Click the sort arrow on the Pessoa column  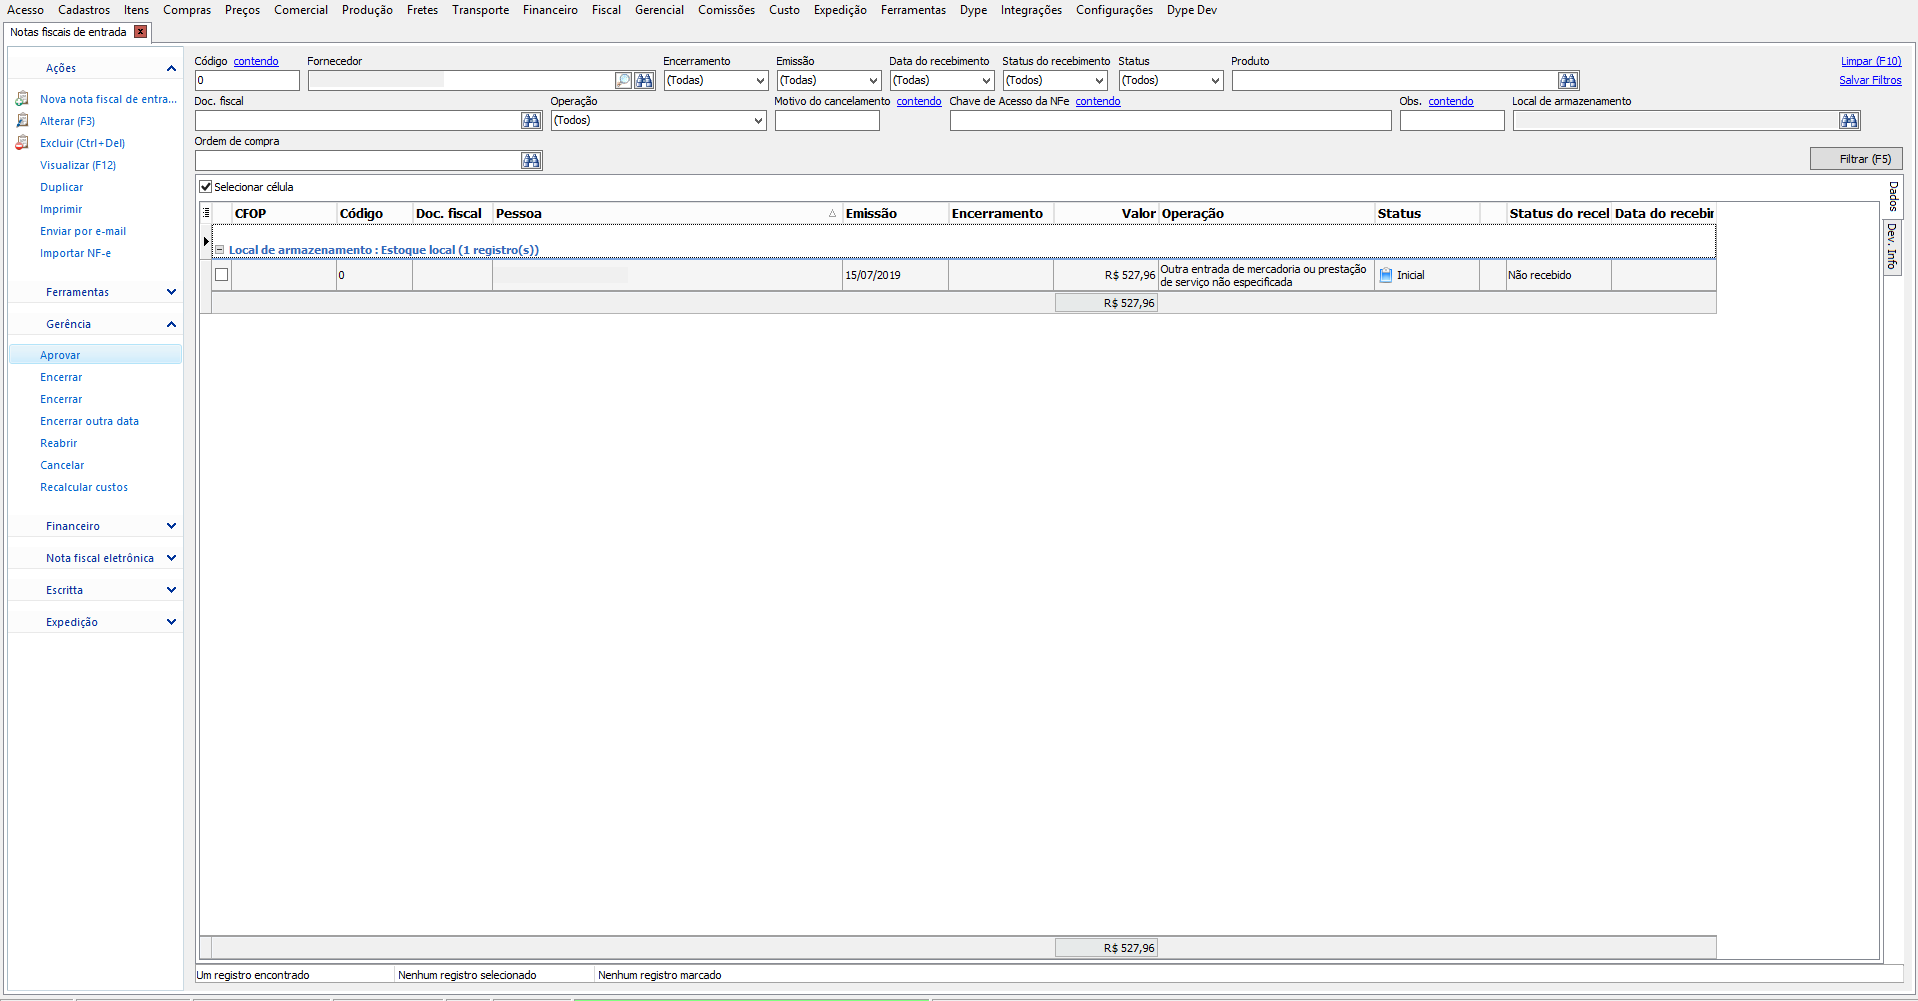(832, 214)
